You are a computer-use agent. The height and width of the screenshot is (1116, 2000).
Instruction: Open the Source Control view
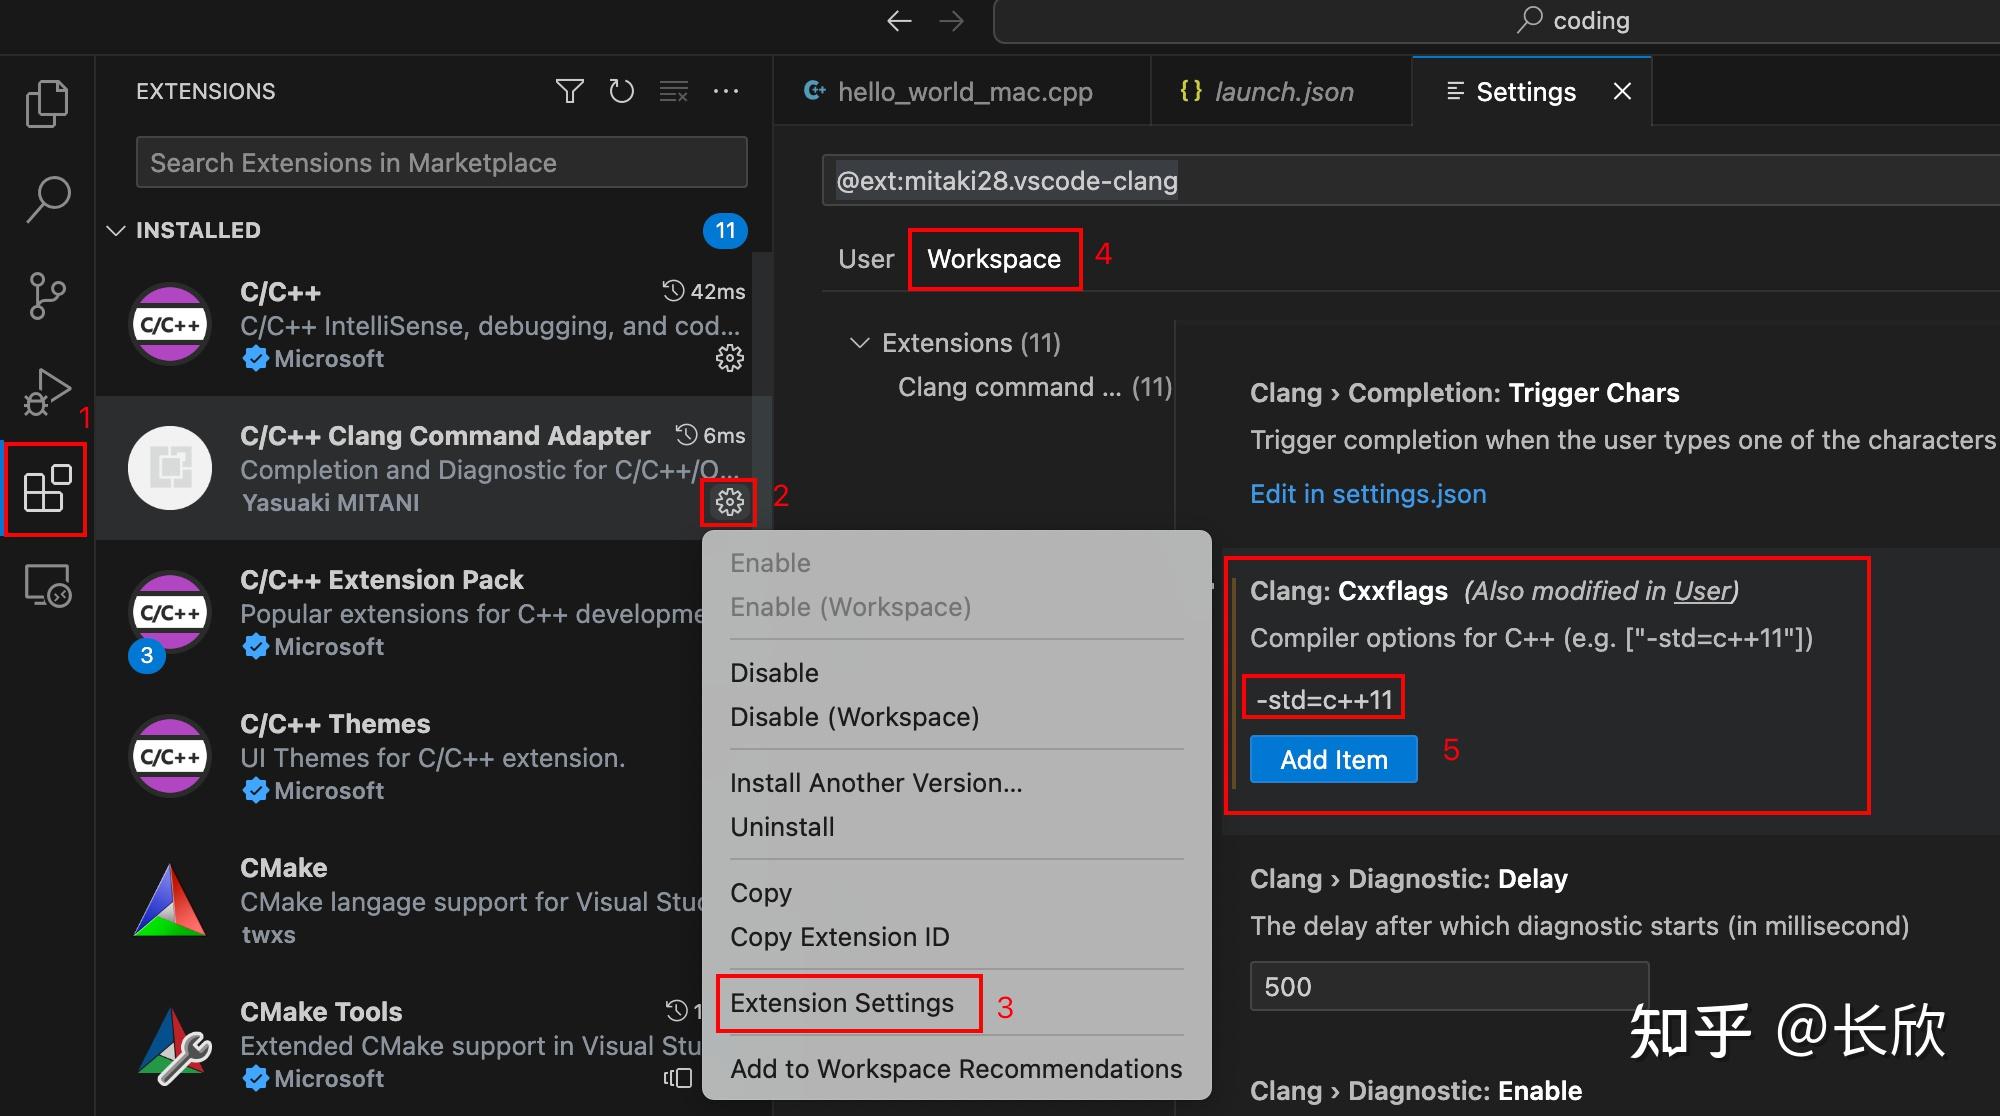(46, 295)
